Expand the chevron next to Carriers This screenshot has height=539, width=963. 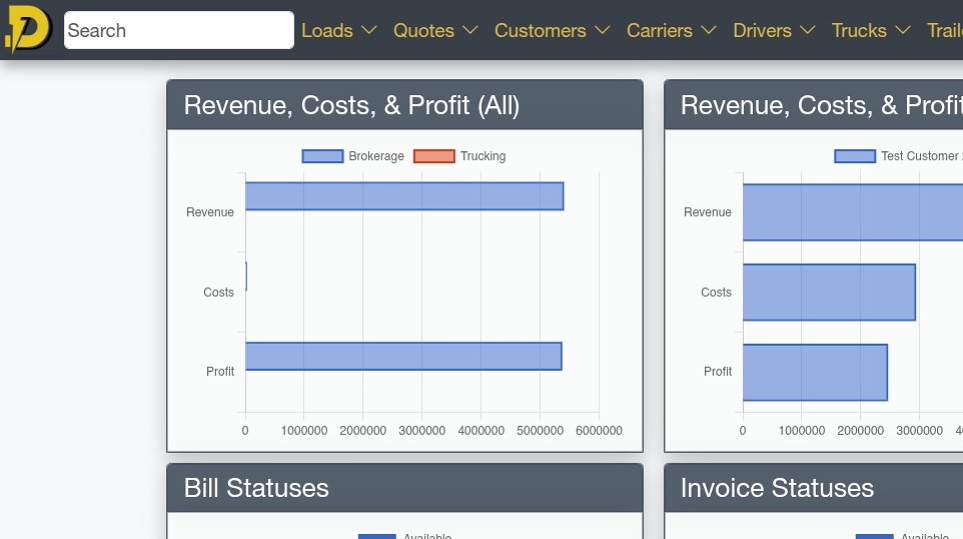click(709, 30)
